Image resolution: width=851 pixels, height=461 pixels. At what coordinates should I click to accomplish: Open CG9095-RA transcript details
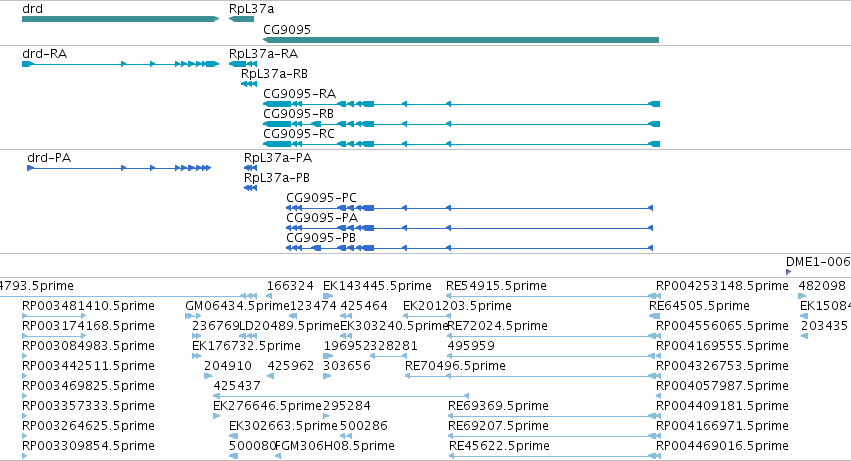[x=300, y=94]
